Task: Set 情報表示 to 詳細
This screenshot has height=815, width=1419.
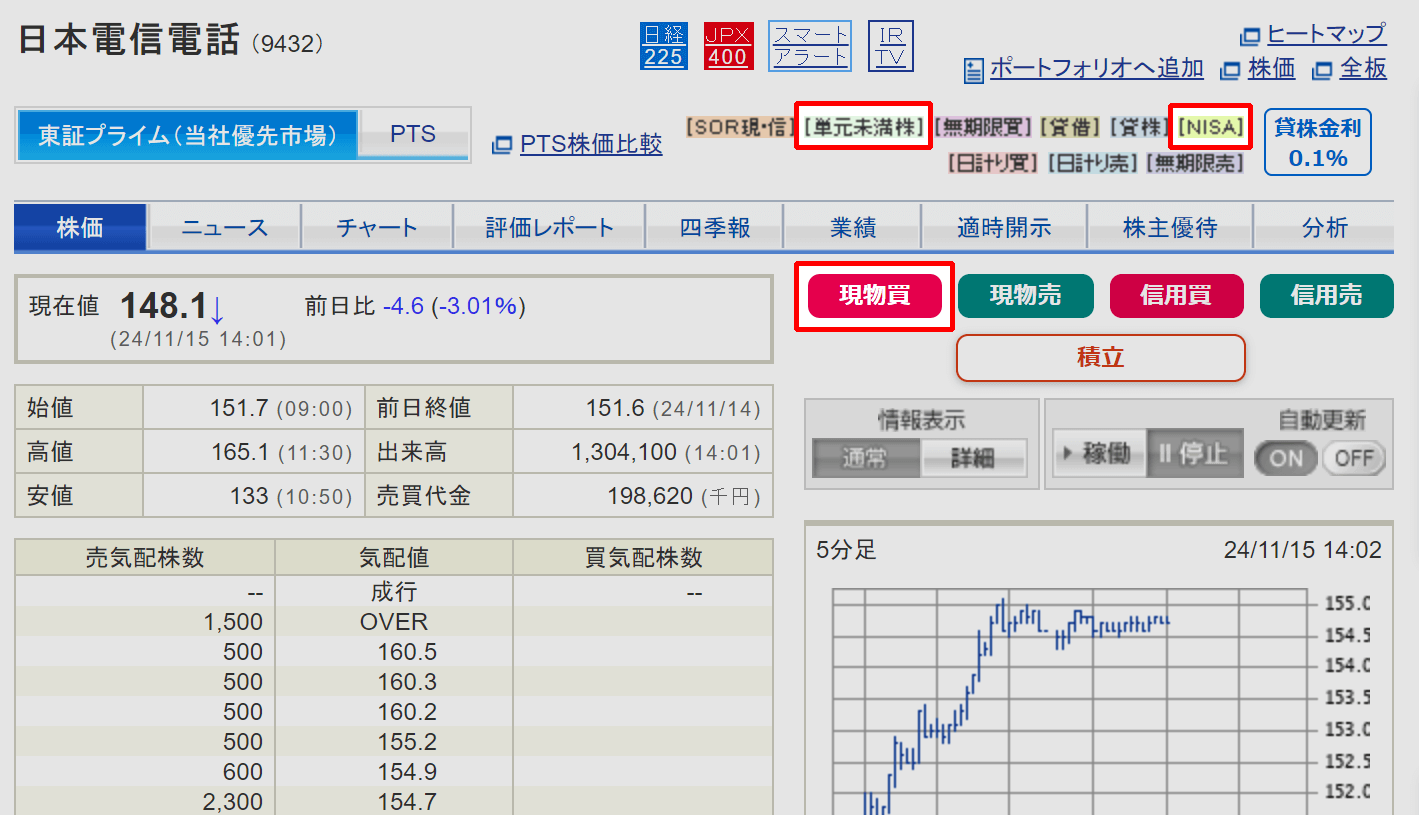Action: click(972, 459)
